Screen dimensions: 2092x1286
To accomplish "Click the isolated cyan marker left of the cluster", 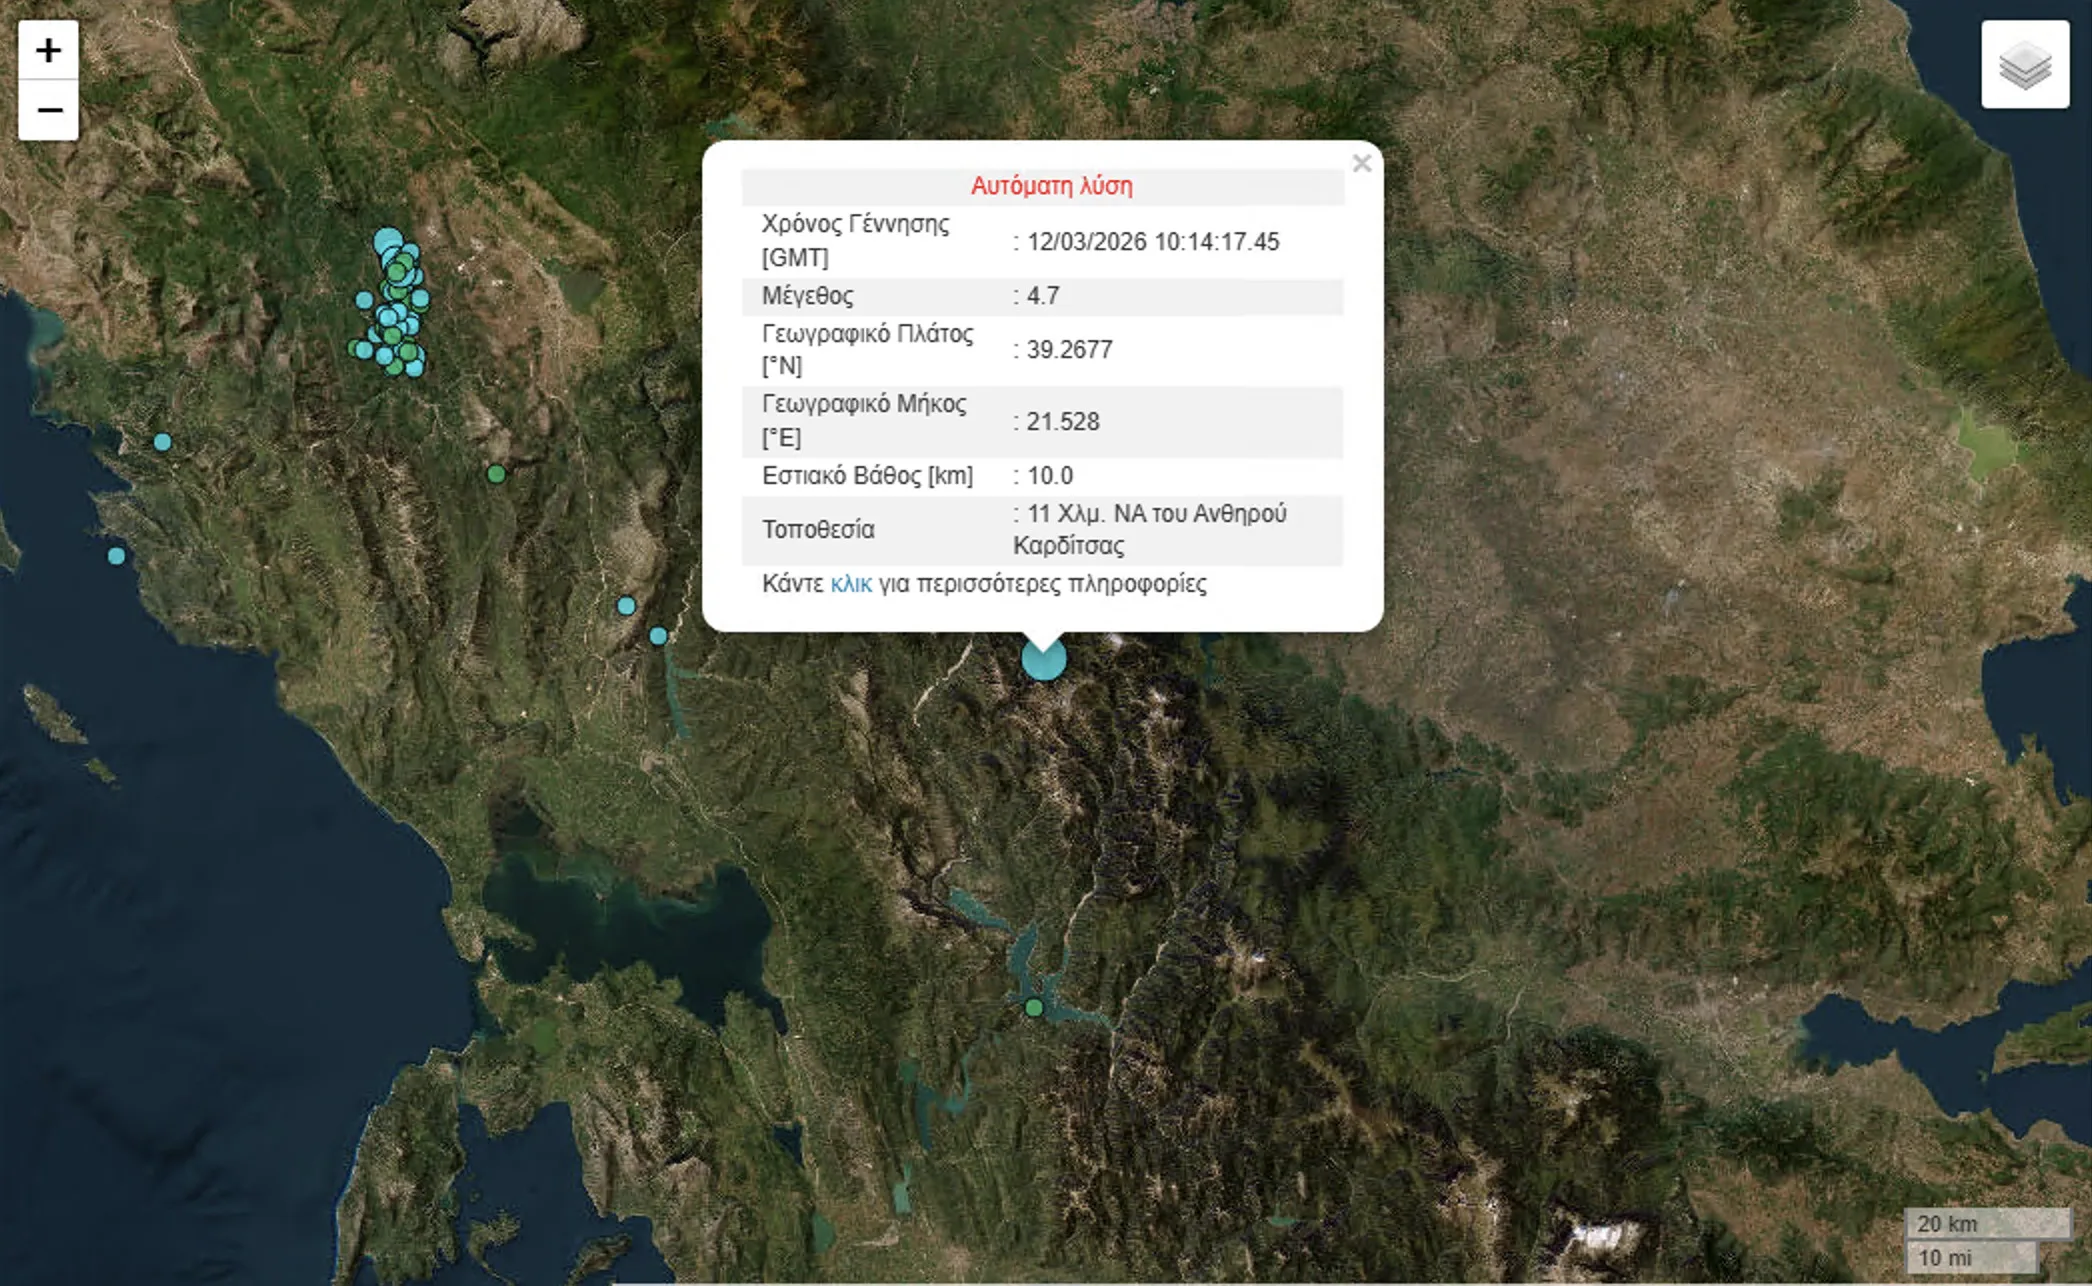I will tap(364, 300).
